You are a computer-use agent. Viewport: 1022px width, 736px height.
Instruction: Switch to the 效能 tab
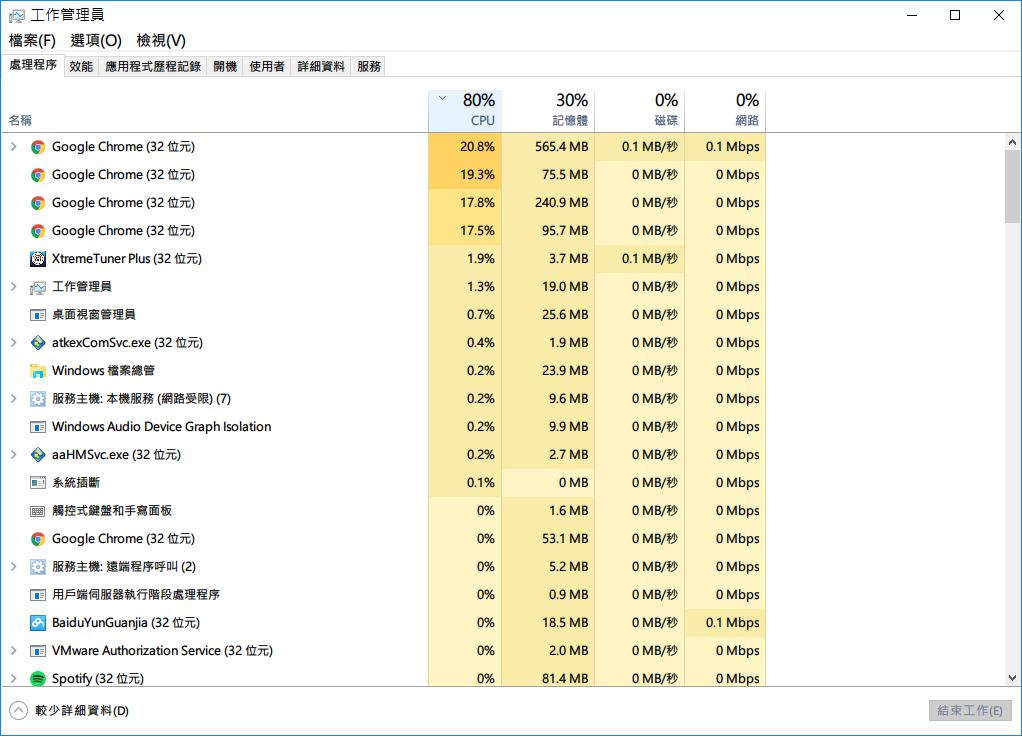[81, 66]
